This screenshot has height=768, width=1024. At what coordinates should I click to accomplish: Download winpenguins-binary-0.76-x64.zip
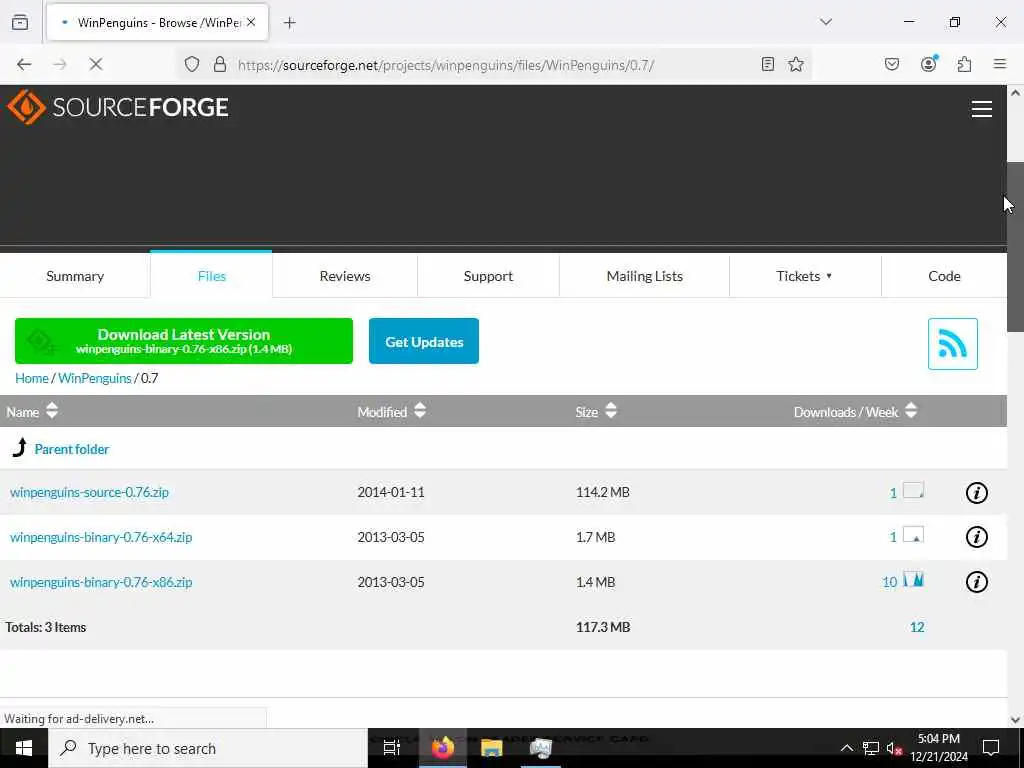coord(101,537)
